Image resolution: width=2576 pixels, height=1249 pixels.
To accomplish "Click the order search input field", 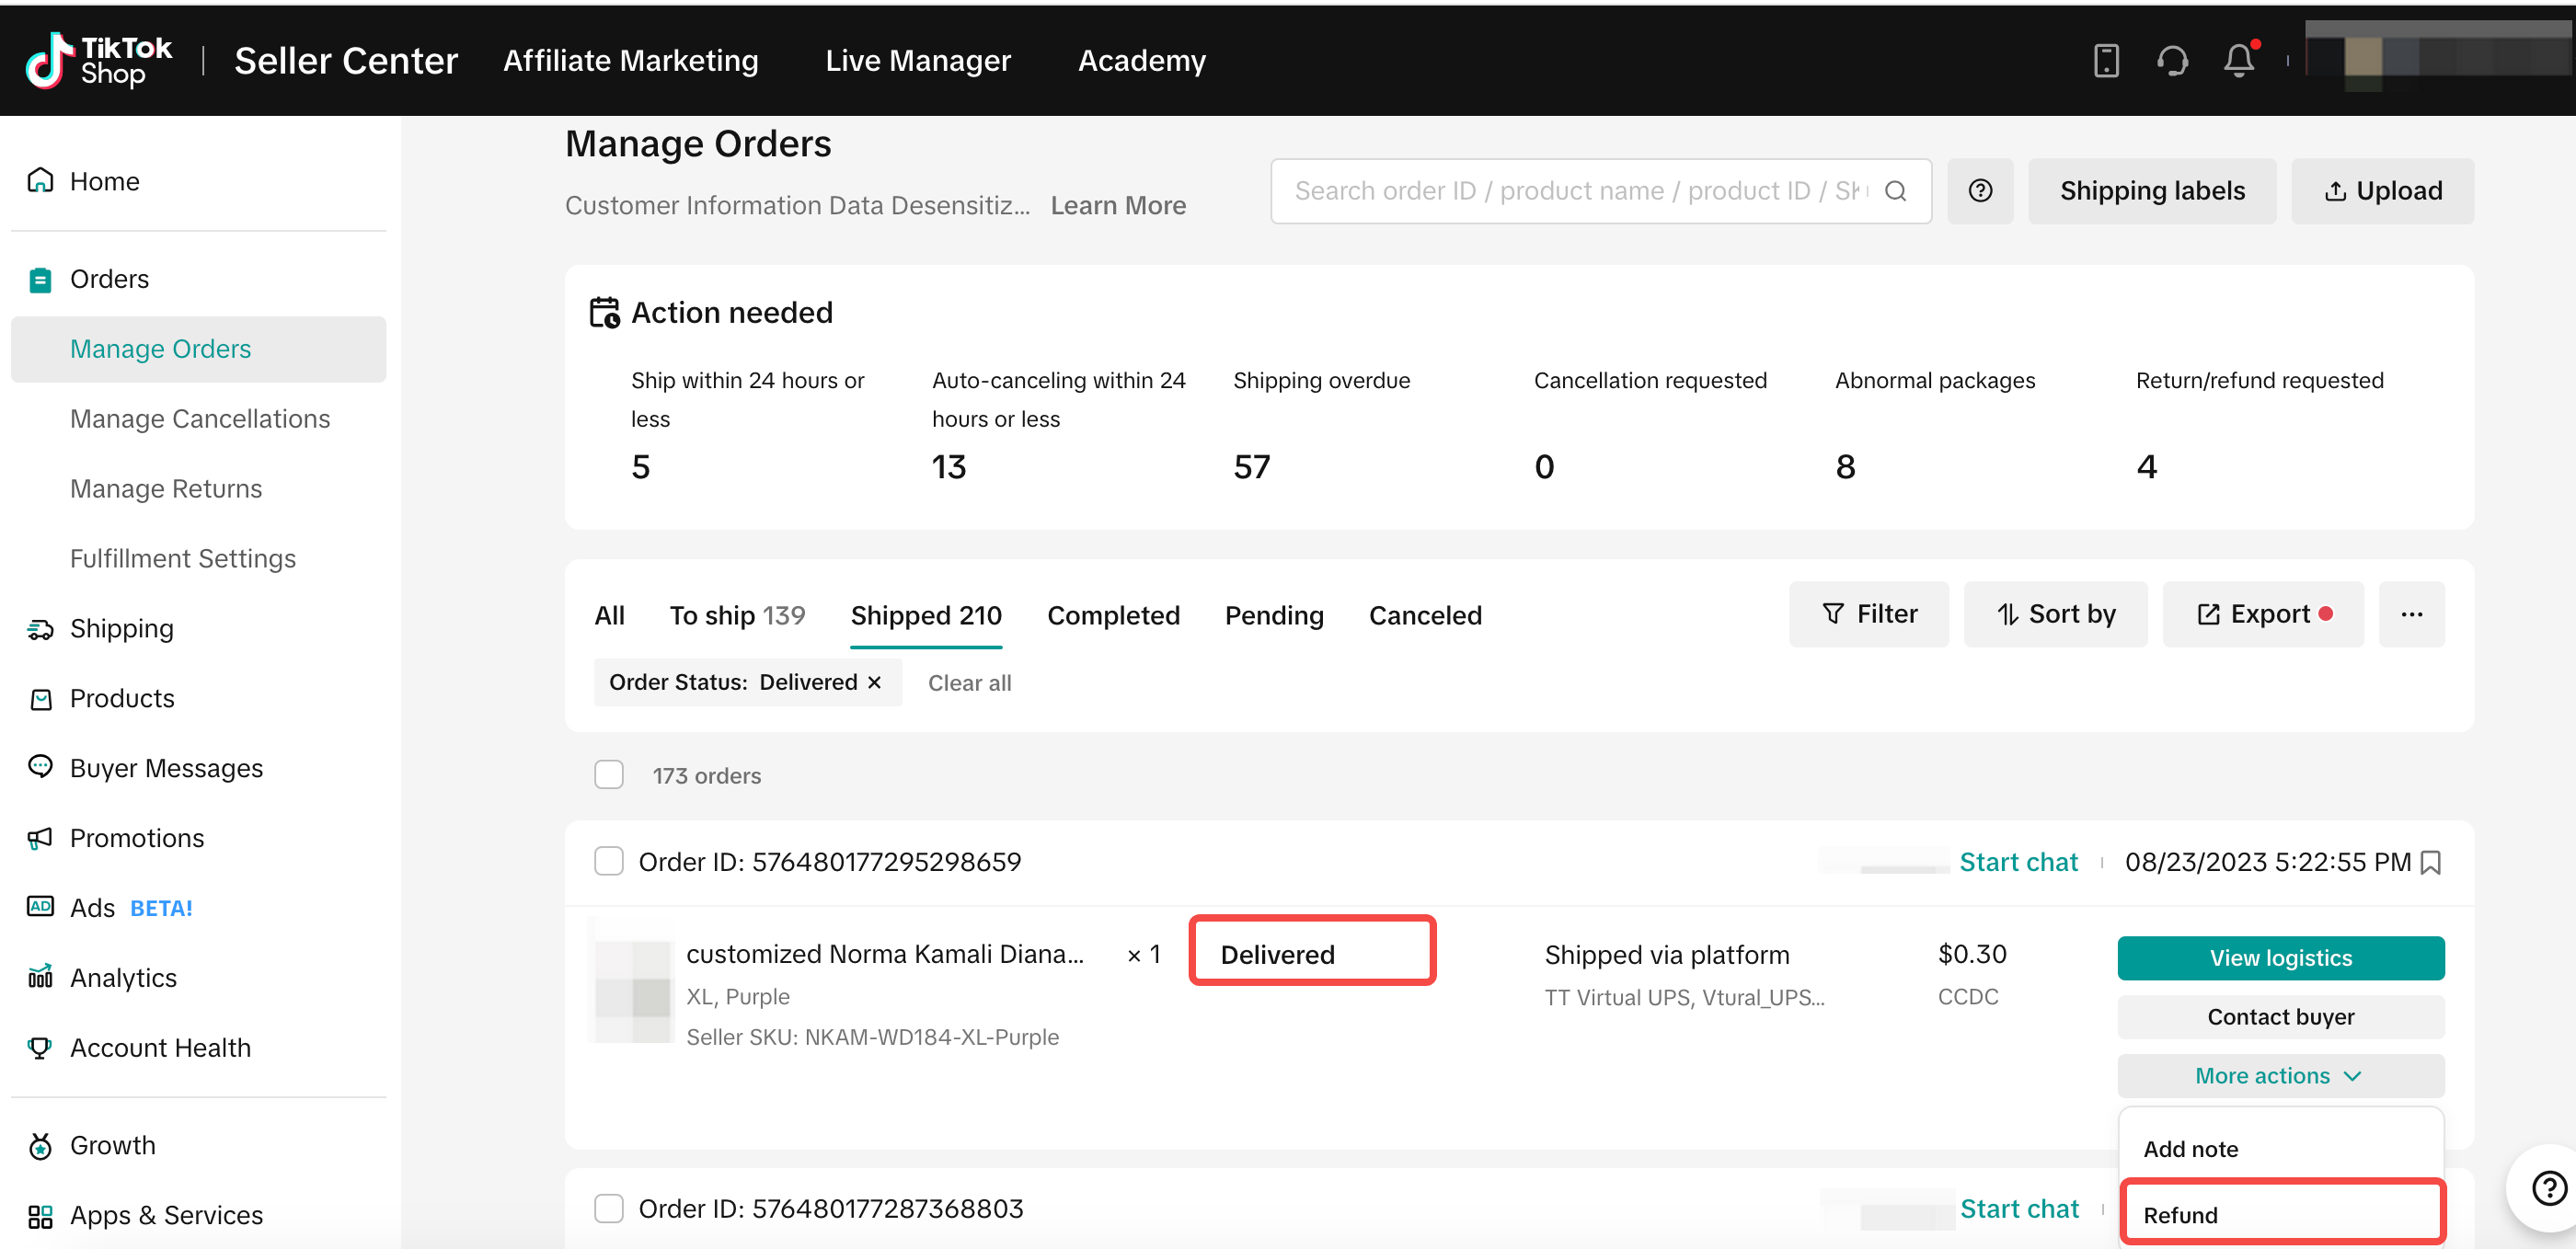I will 1580,191.
